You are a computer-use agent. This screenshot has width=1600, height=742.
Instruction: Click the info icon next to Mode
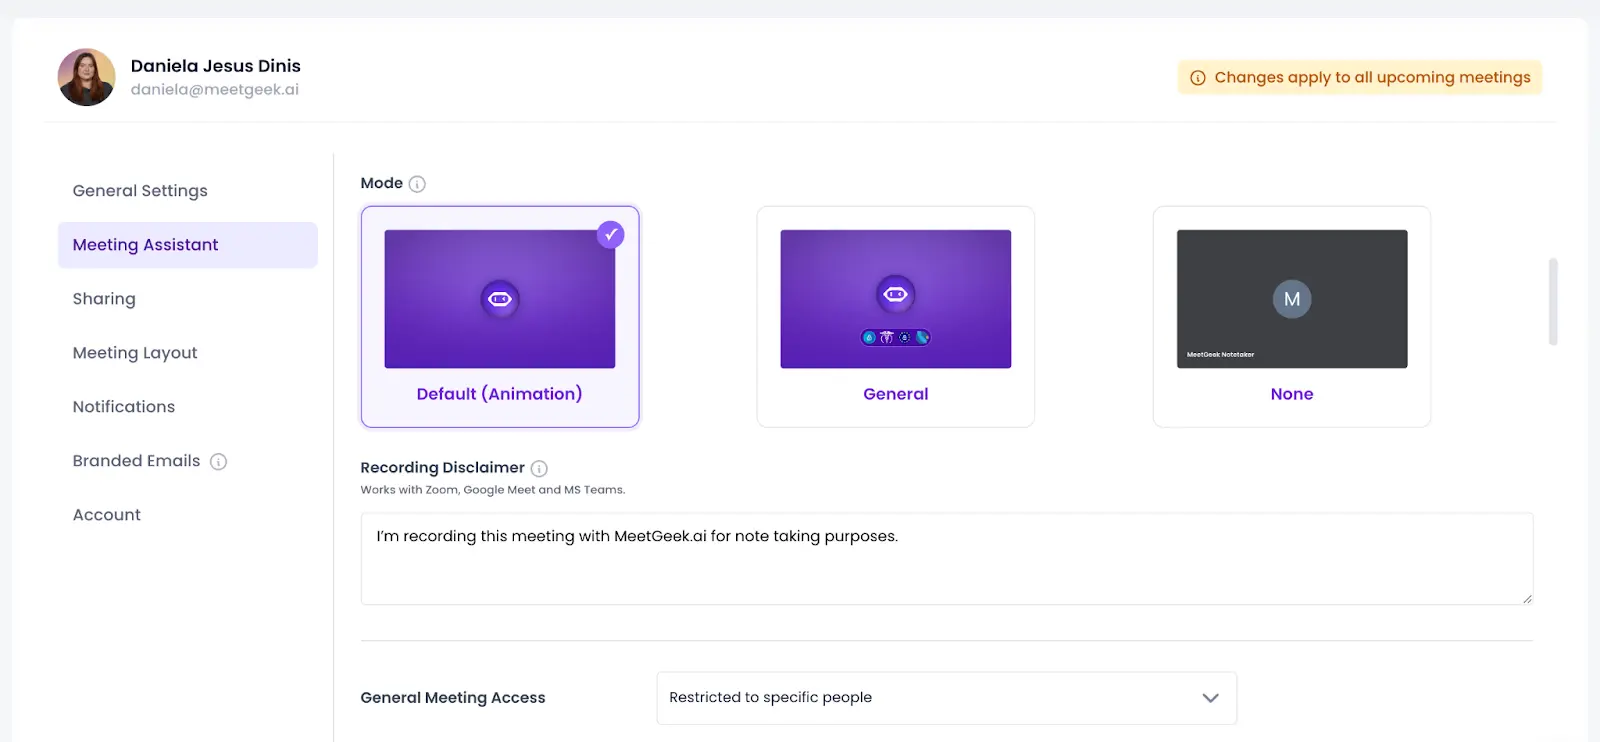pyautogui.click(x=417, y=184)
